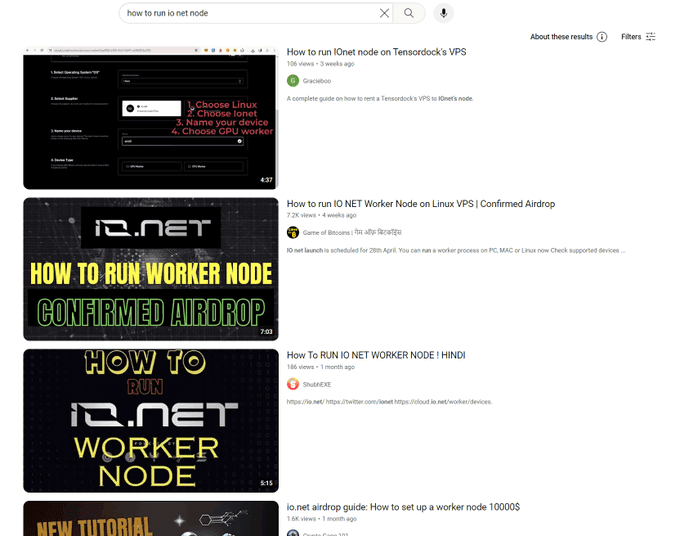Screen dimensions: 680x536
Task: Click the '1.6K views • 1 month ago' text
Action: tap(321, 519)
